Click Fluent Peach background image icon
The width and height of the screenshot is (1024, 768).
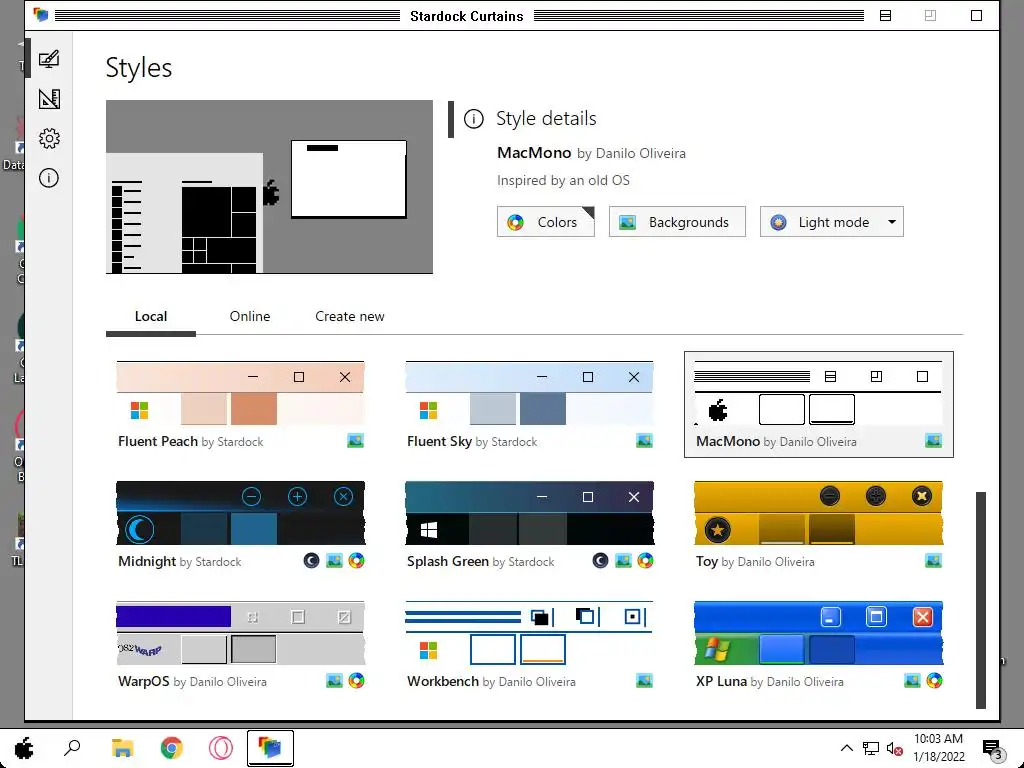[x=355, y=441]
